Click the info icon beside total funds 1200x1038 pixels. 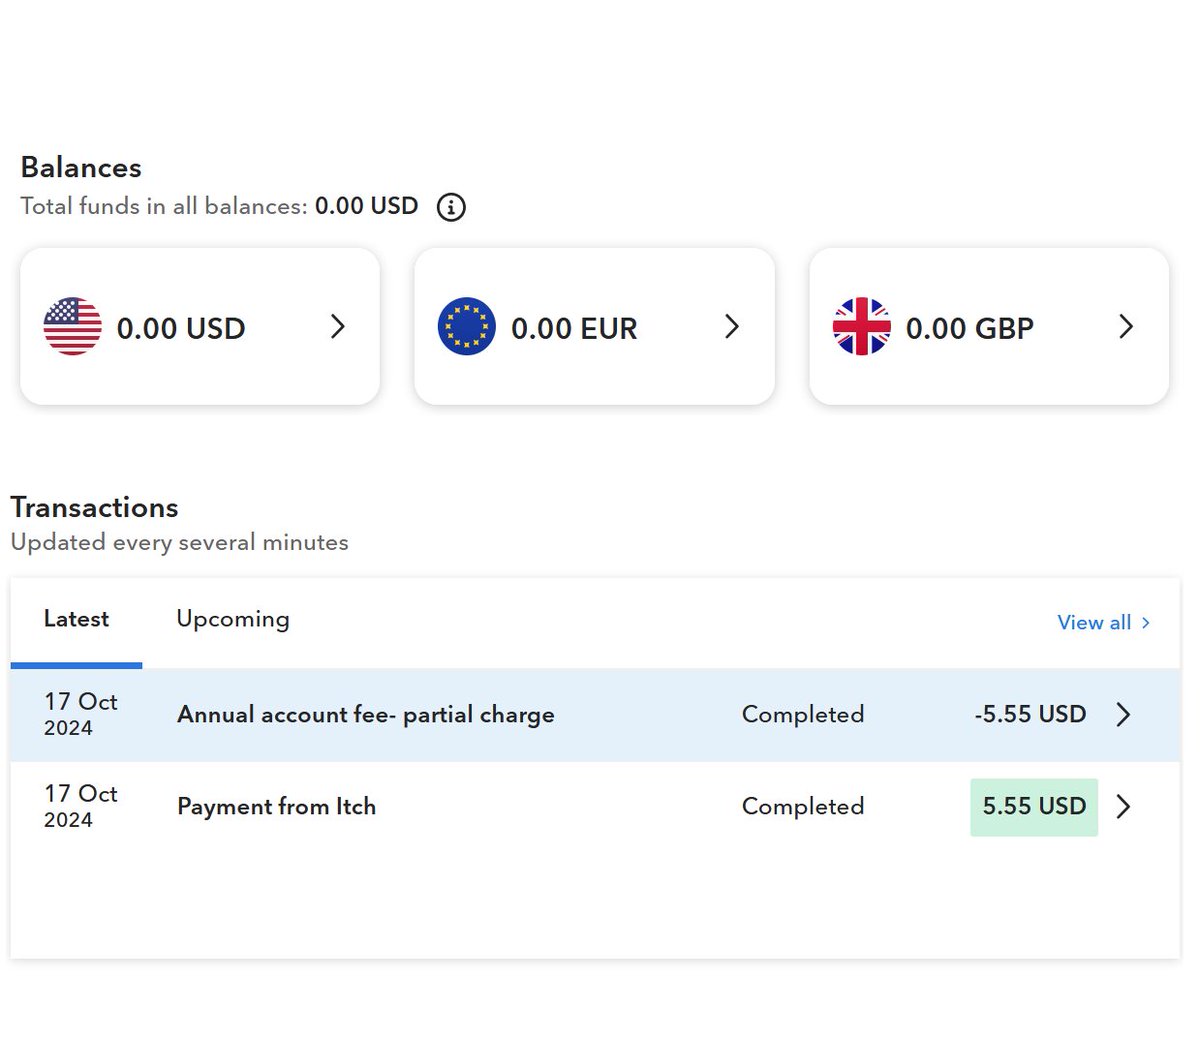point(451,207)
